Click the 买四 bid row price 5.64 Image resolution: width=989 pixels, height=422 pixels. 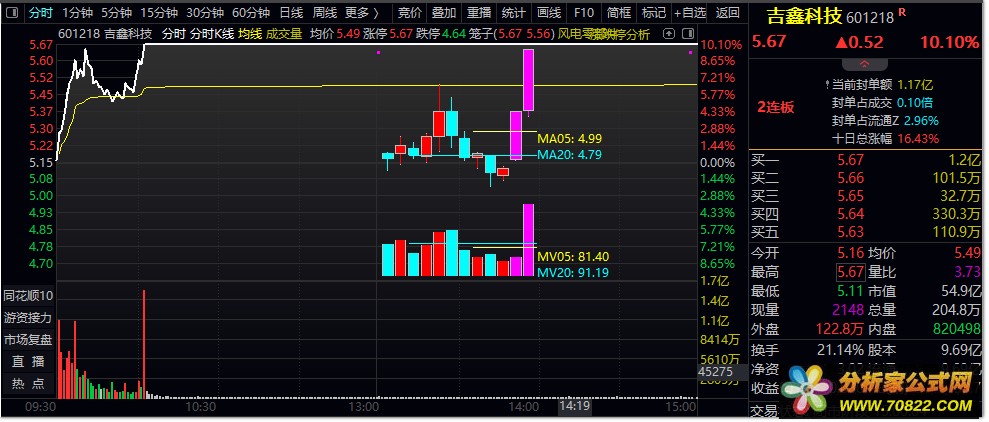(851, 213)
